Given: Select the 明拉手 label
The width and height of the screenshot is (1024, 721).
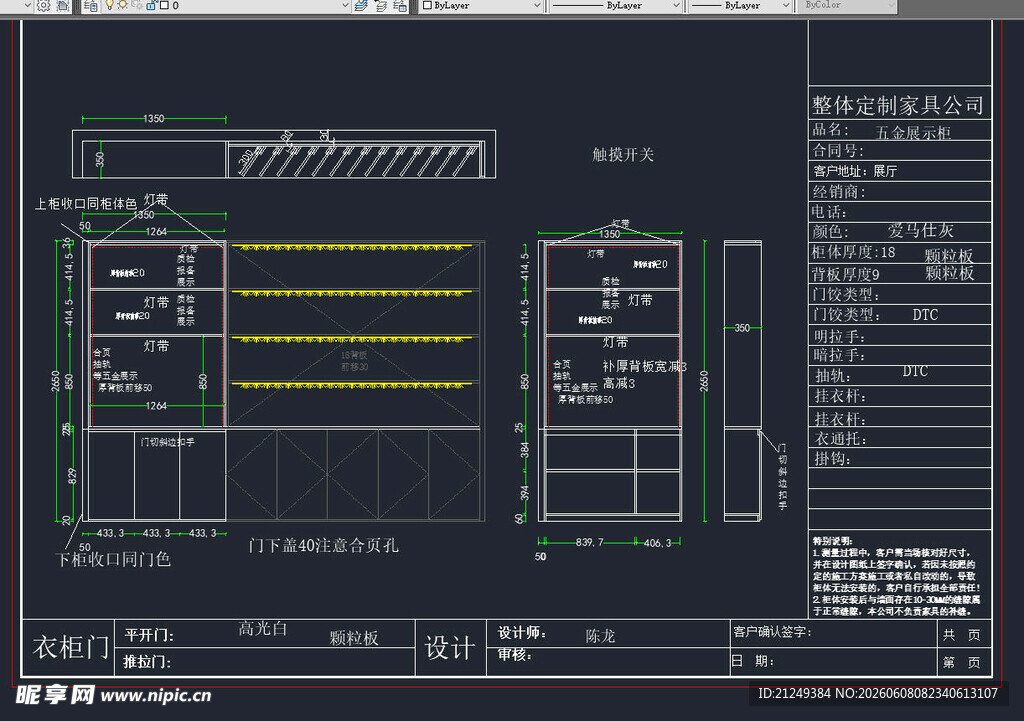Looking at the screenshot, I should [839, 337].
